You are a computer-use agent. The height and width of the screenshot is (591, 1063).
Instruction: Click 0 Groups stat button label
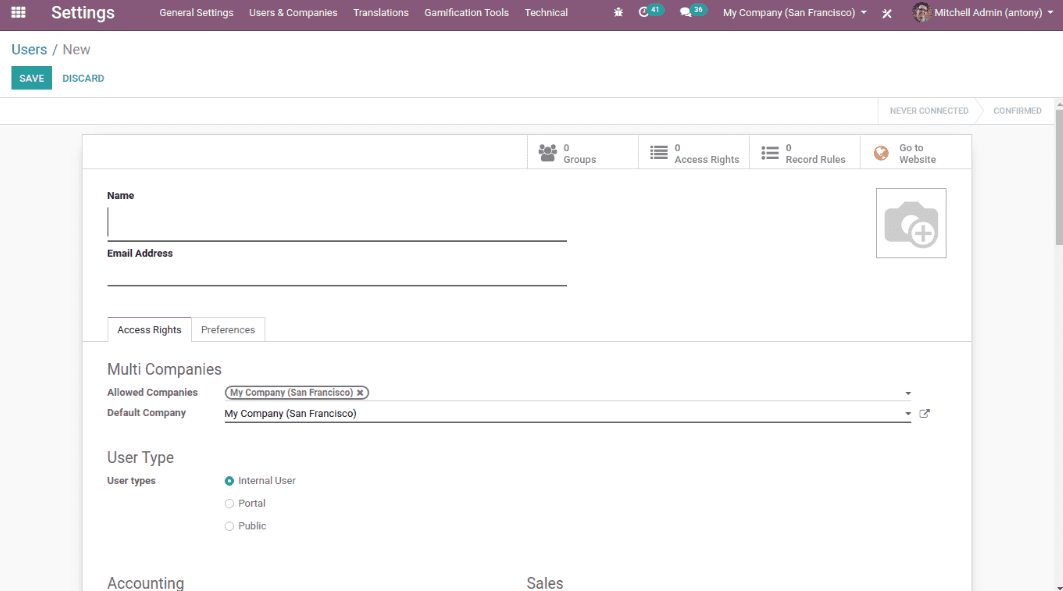(580, 153)
